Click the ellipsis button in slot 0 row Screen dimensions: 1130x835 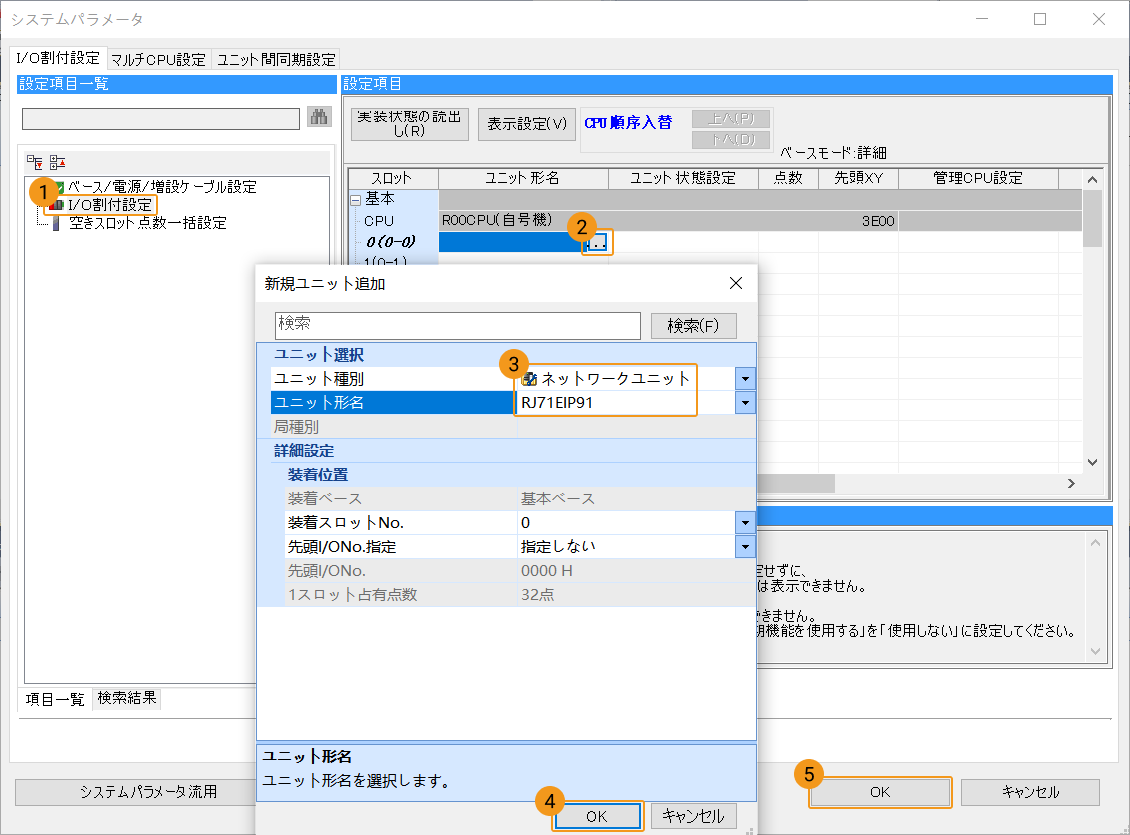[598, 242]
